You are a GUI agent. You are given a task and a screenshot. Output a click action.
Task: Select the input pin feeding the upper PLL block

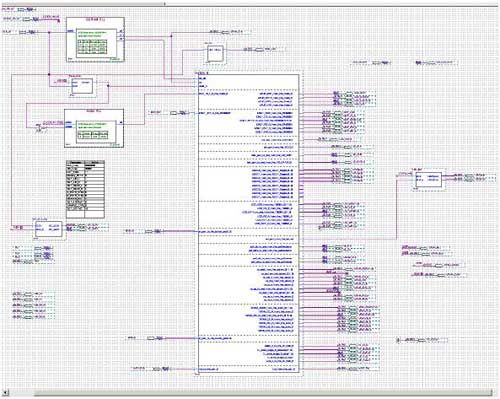21,32
